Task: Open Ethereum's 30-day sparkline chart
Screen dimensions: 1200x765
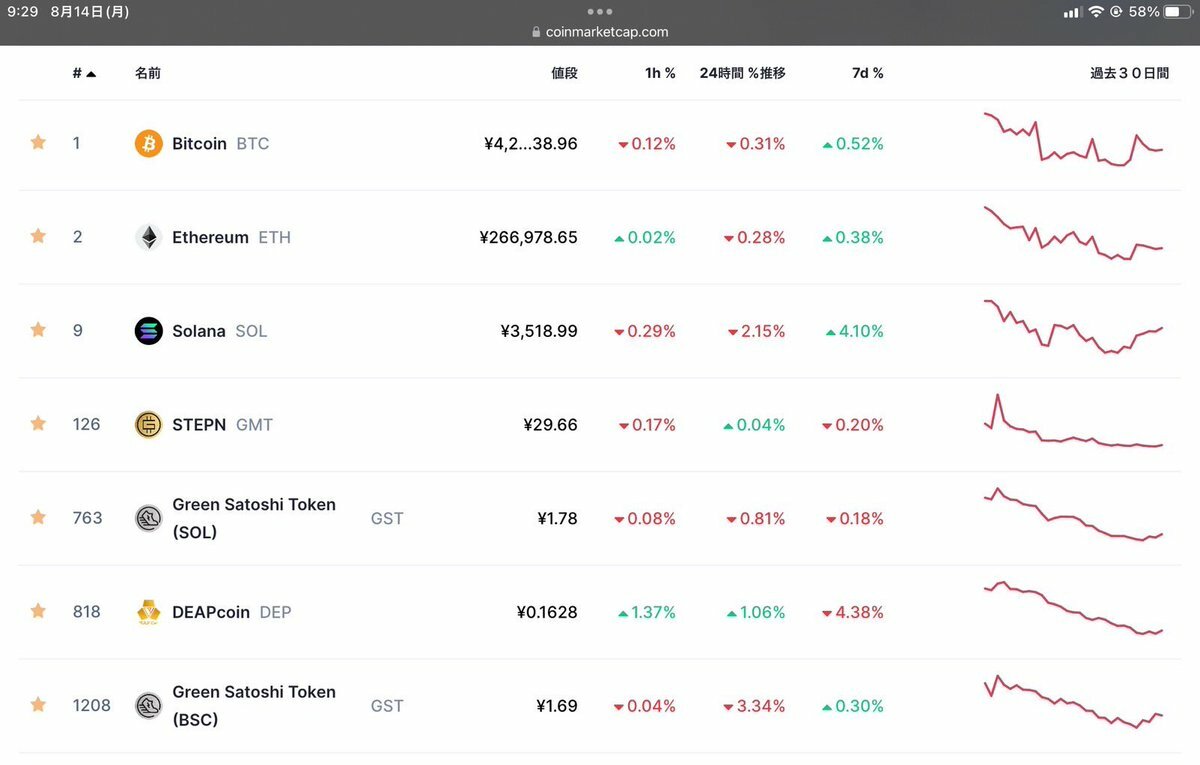Action: (x=1074, y=234)
